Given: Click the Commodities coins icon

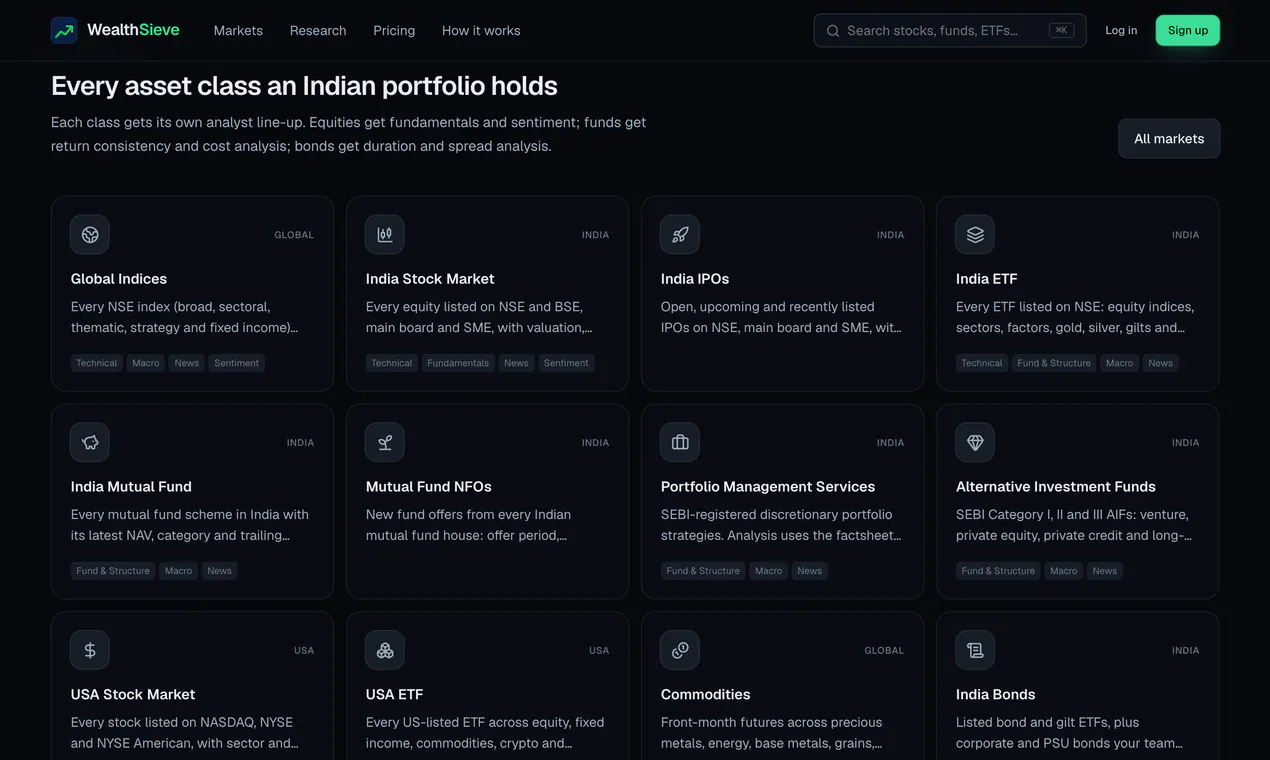Looking at the screenshot, I should point(680,650).
